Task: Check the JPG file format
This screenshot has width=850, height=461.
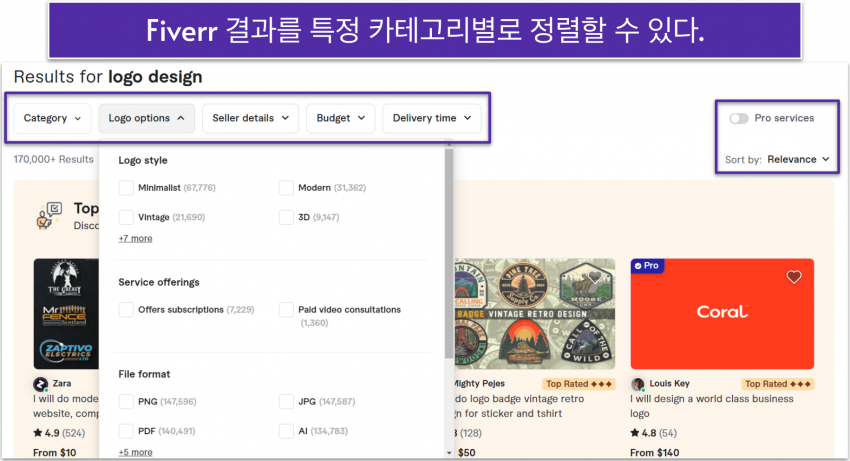Action: 286,401
